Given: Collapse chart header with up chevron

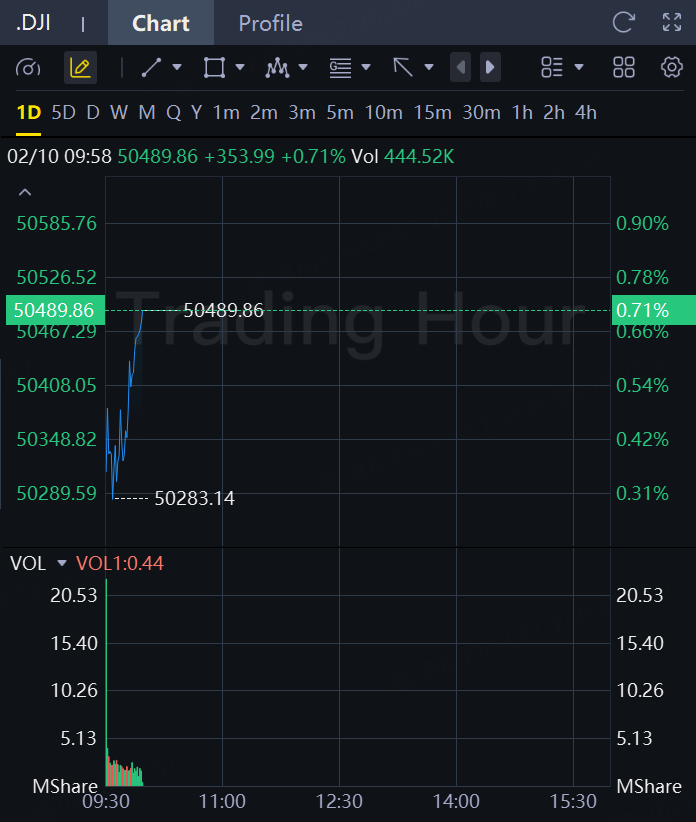Looking at the screenshot, I should tap(25, 192).
